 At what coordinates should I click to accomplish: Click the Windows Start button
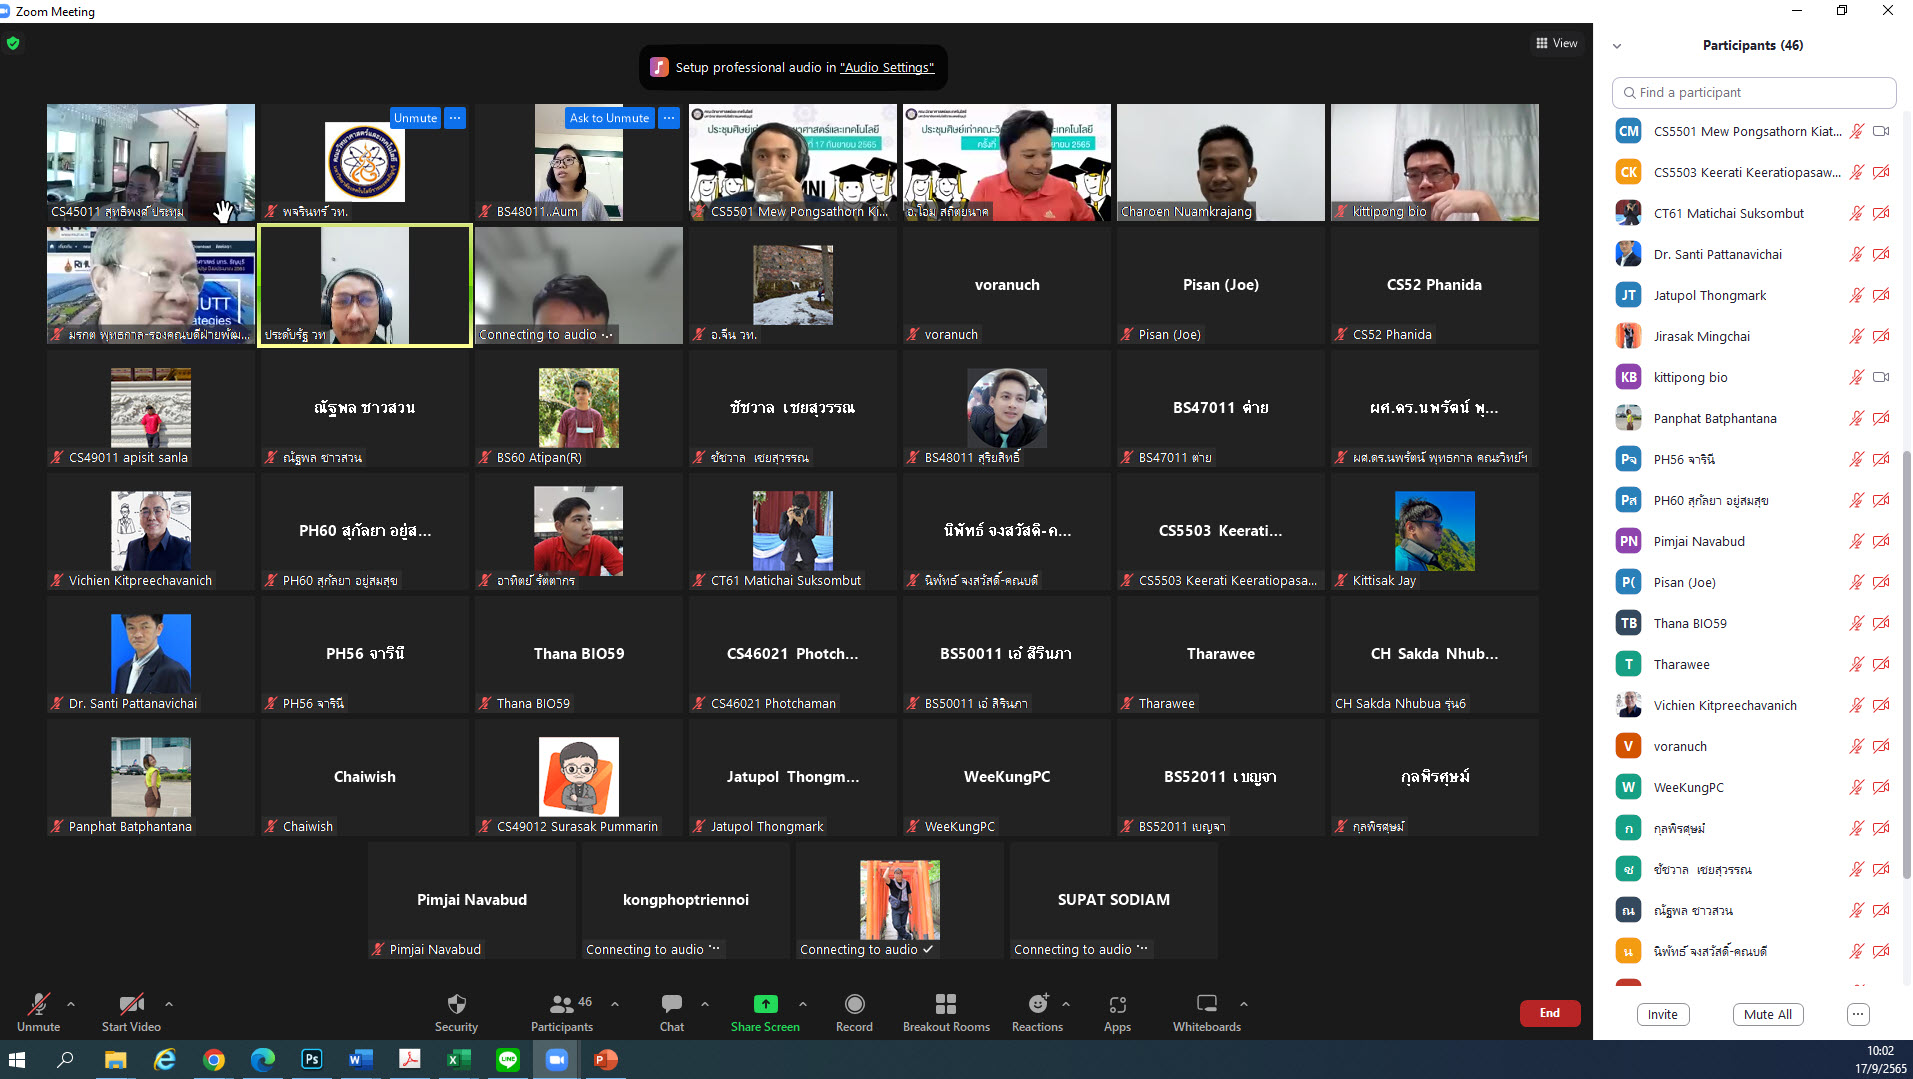(17, 1059)
